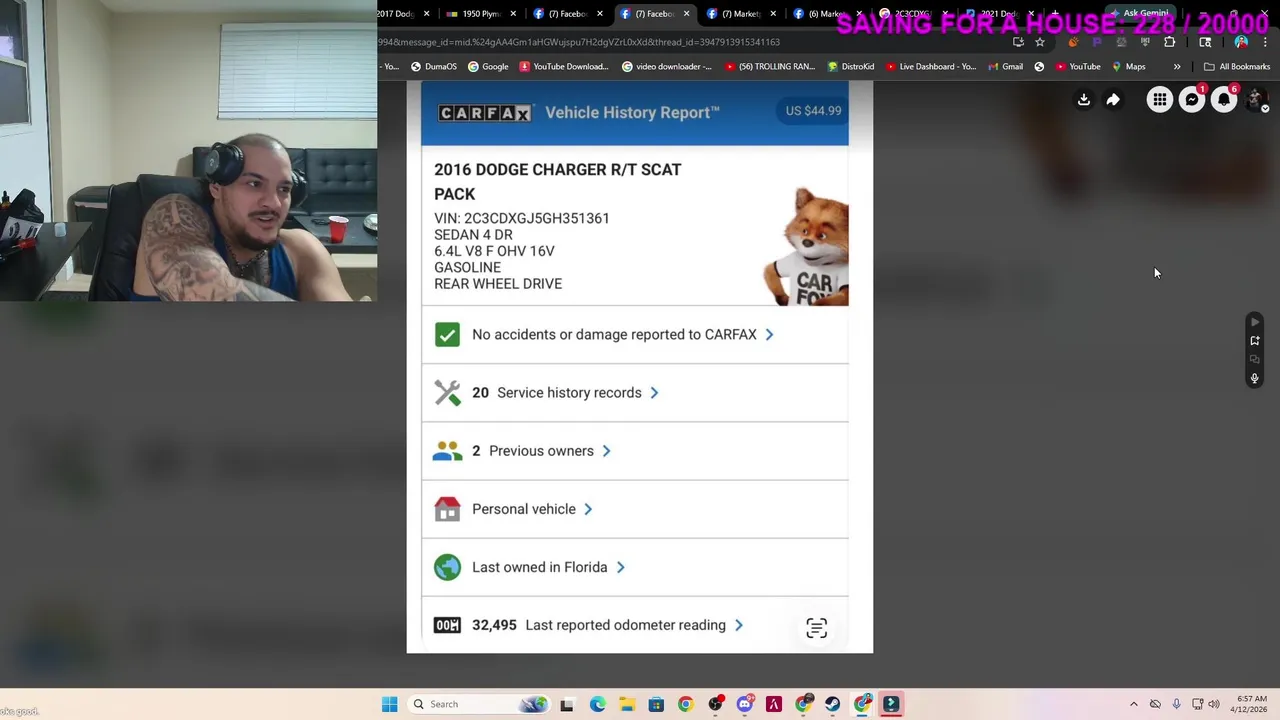Click the Car Fox mascot image
Screen dimensions: 1280x720
pos(806,246)
